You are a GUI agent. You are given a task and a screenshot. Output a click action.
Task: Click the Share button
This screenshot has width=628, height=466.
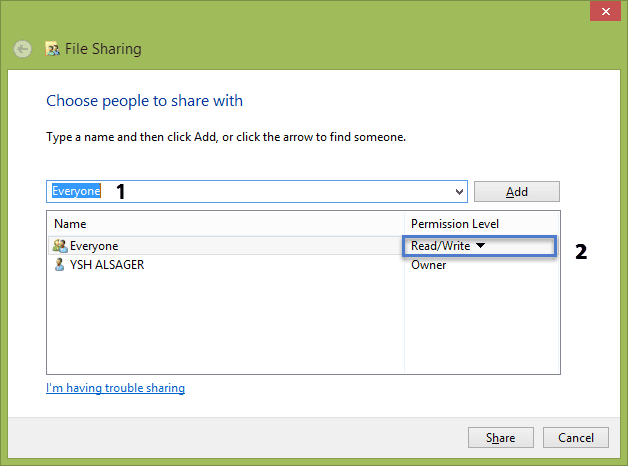click(501, 438)
